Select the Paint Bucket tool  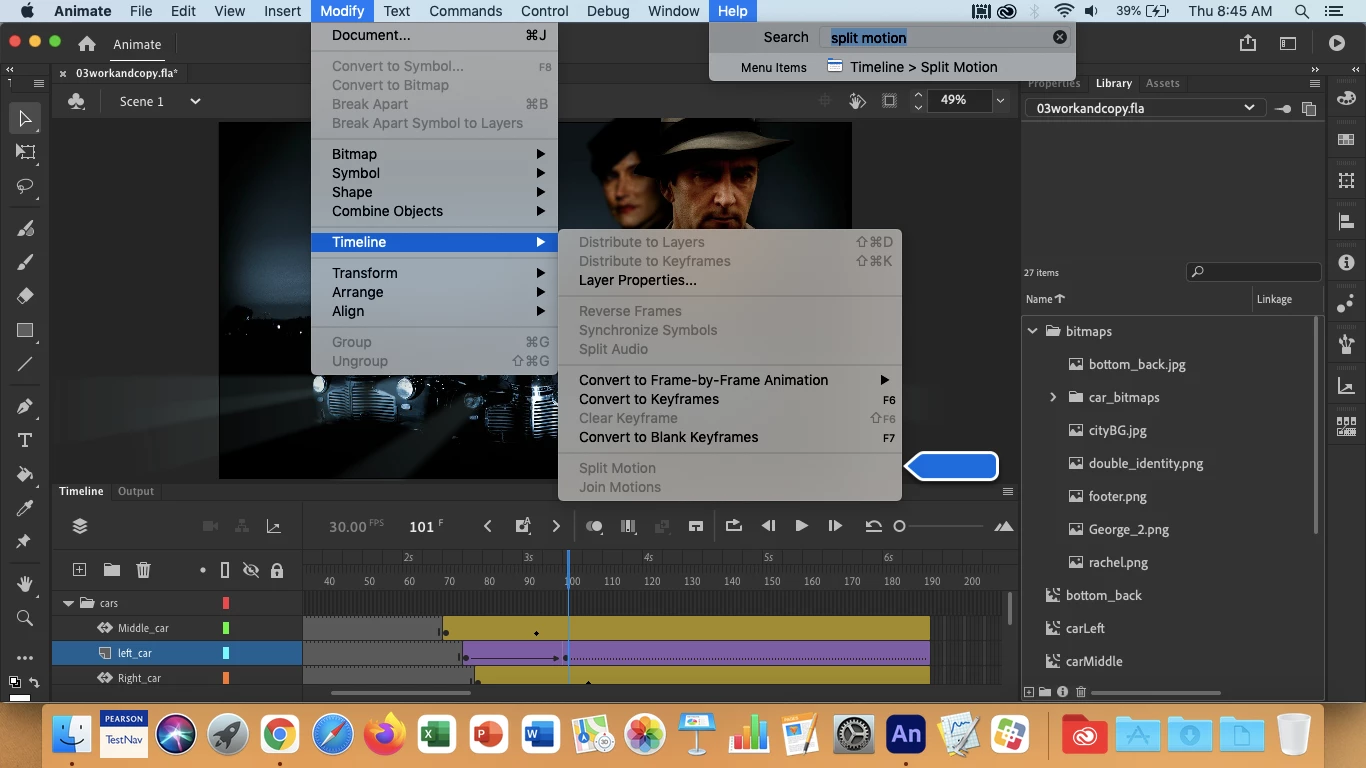[25, 474]
